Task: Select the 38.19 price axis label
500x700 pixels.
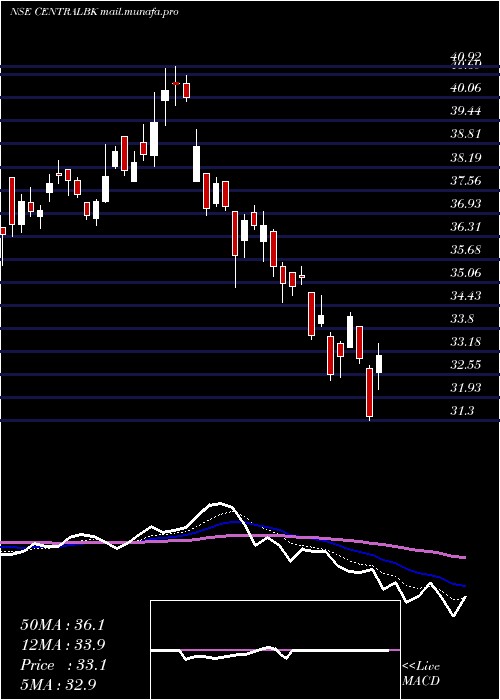Action: click(466, 158)
